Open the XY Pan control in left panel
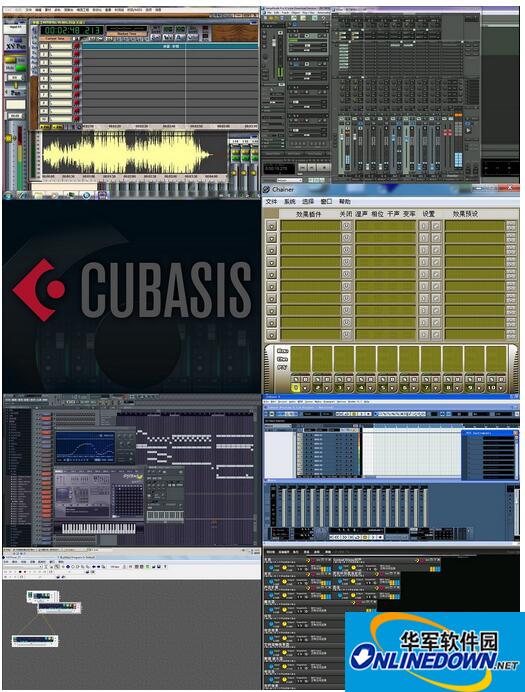This screenshot has width=525, height=692. point(16,45)
